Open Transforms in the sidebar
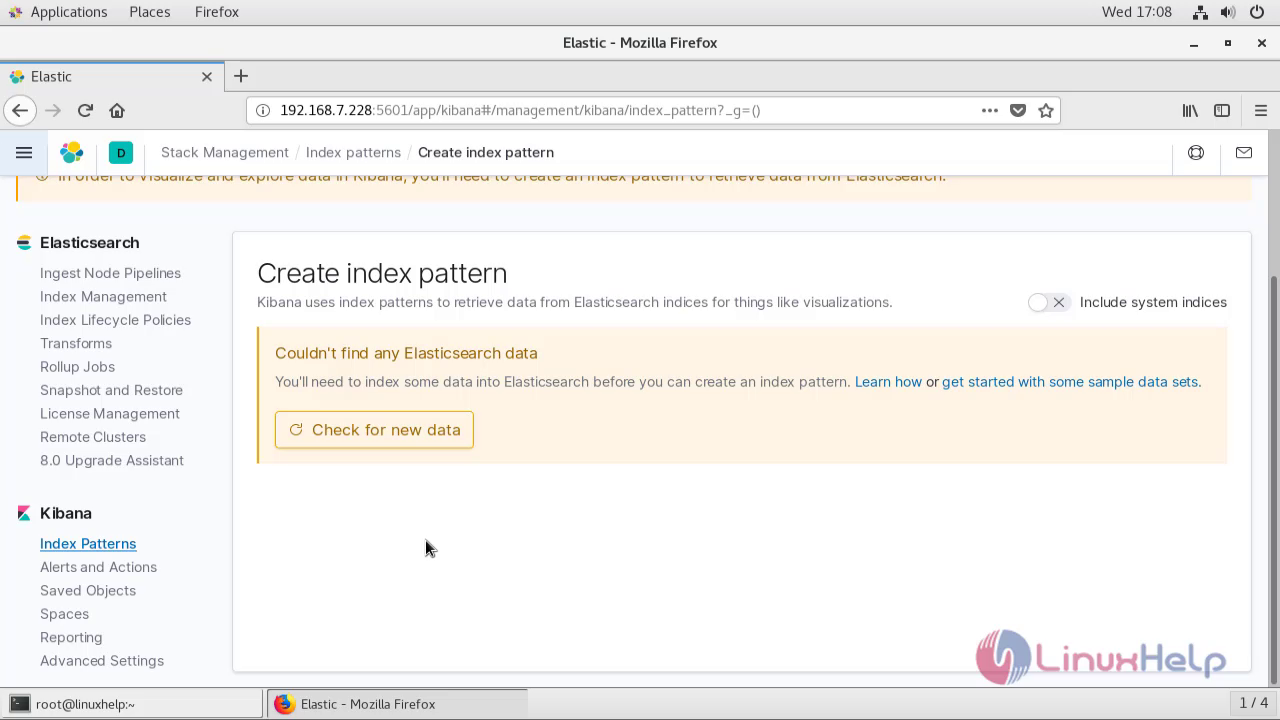The width and height of the screenshot is (1280, 720). pyautogui.click(x=76, y=343)
